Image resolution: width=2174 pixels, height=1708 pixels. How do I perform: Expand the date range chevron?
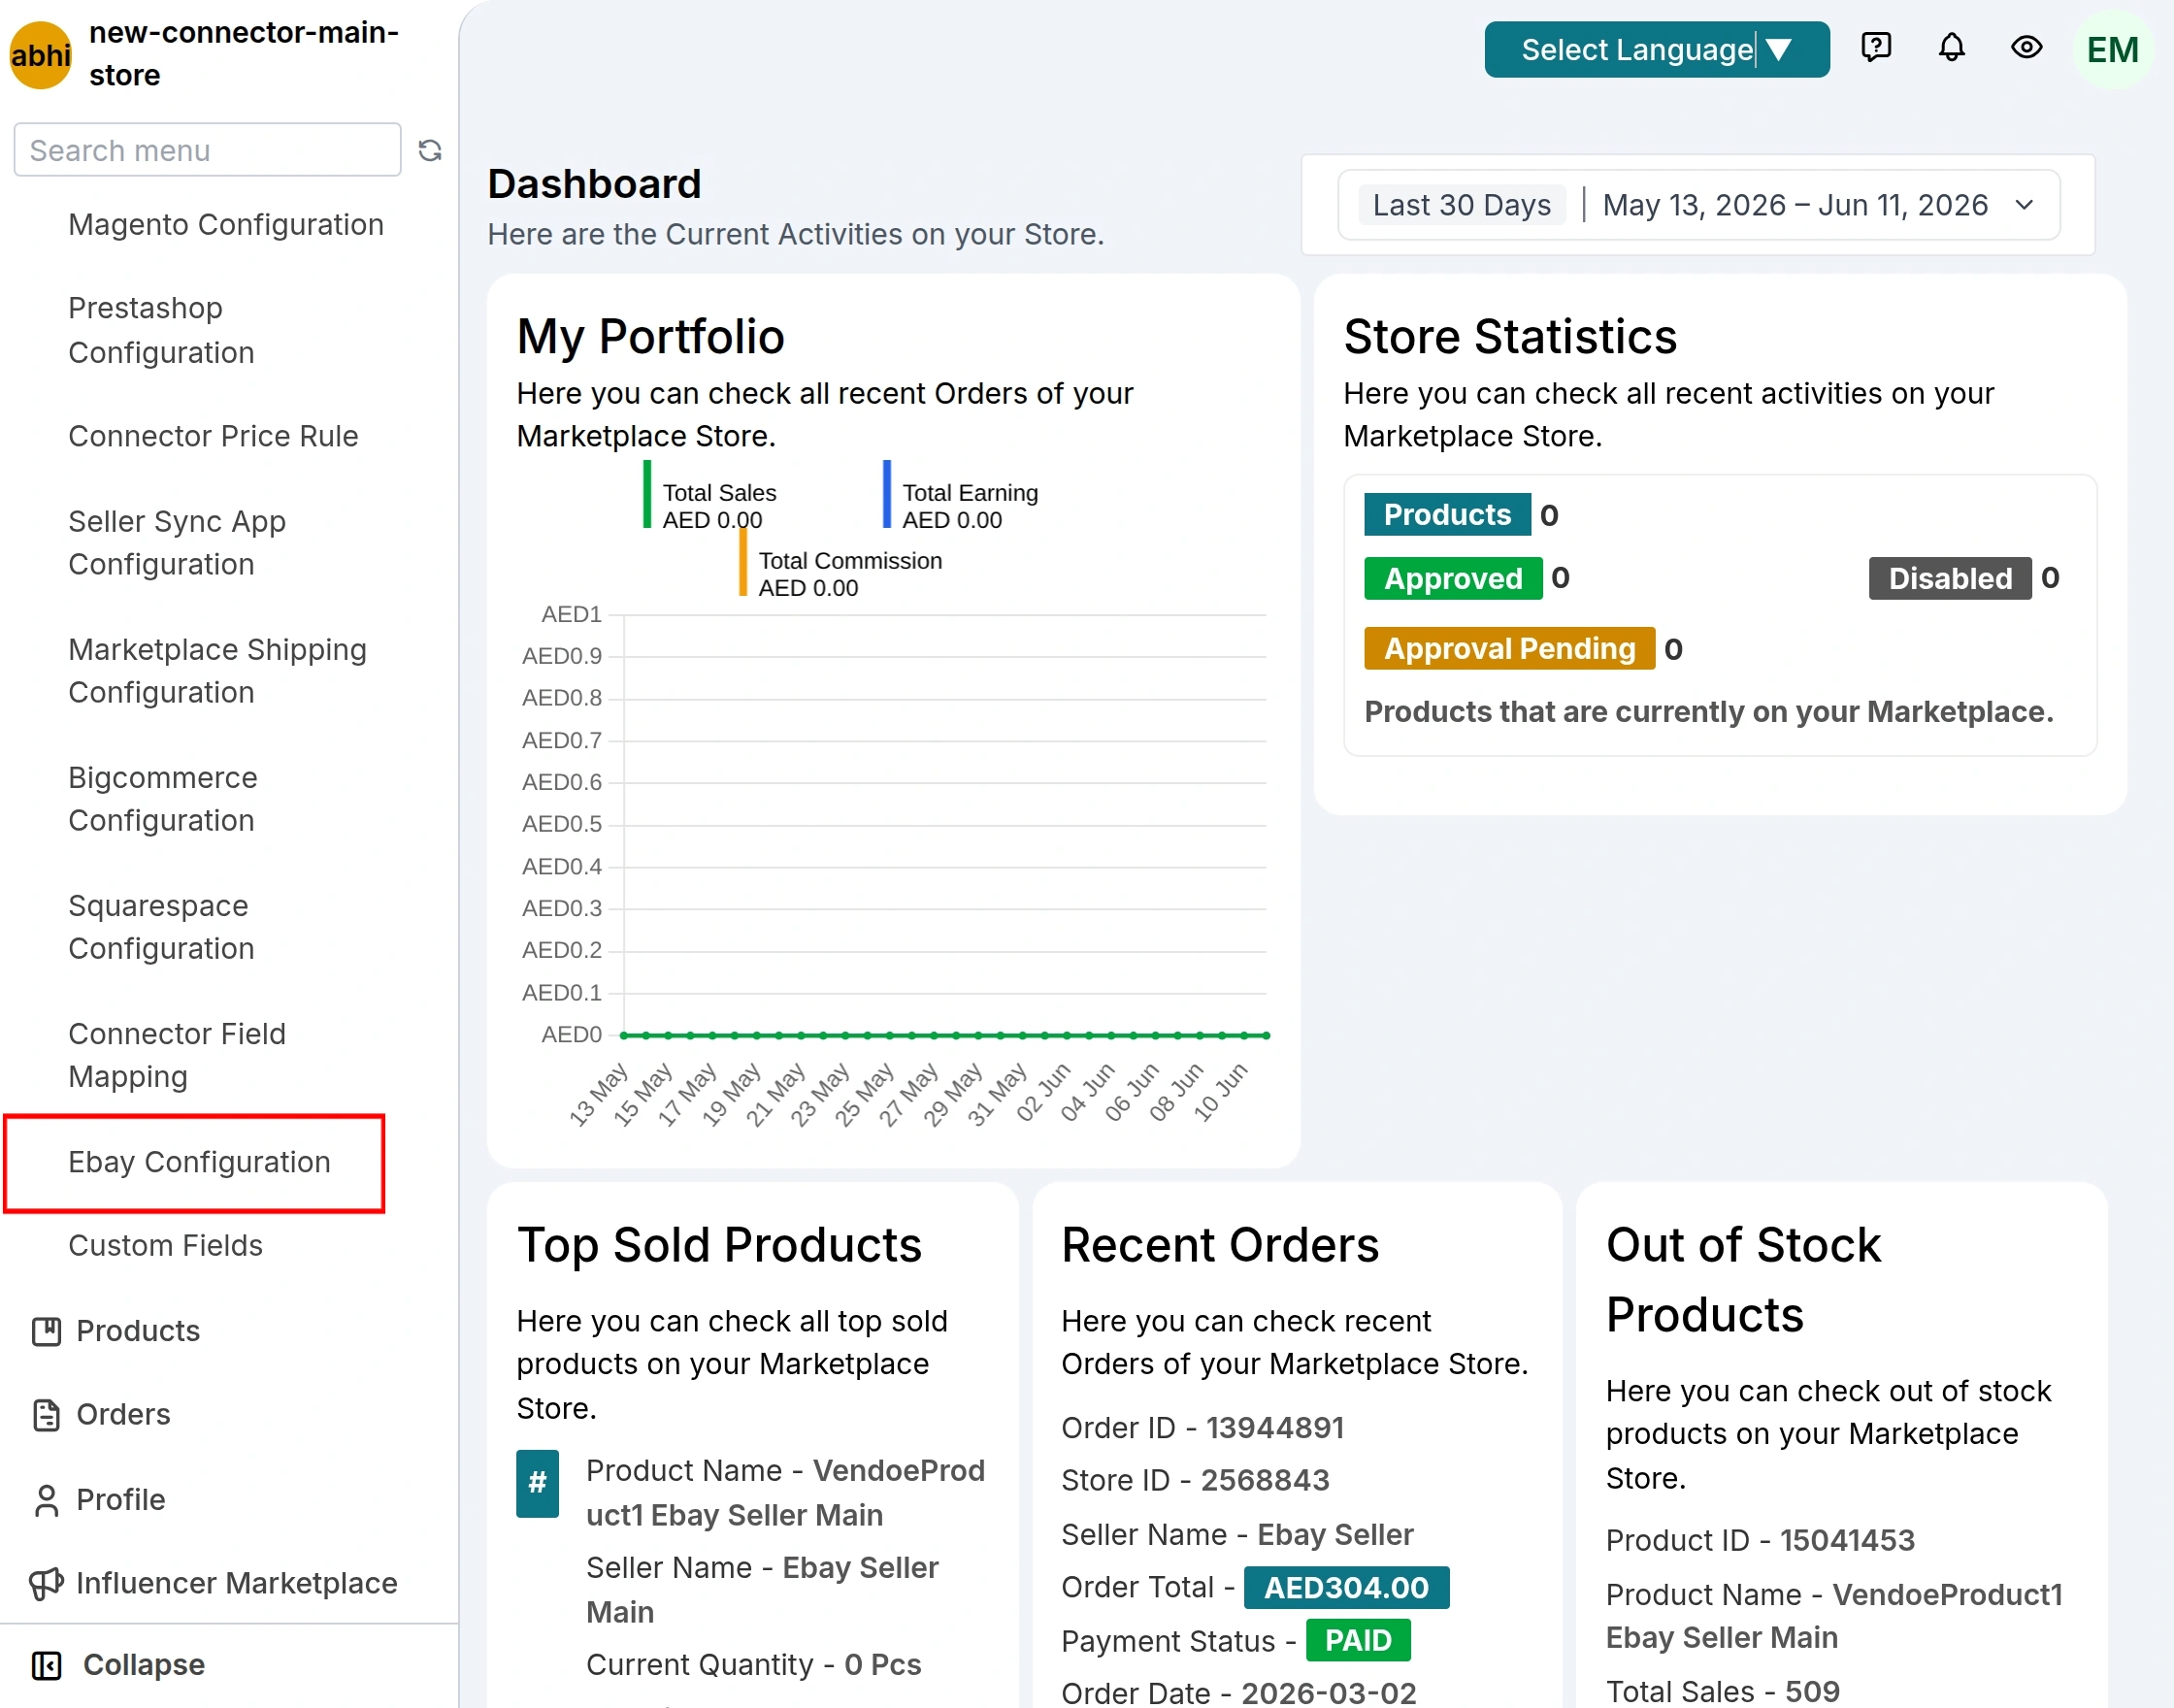coord(2023,205)
